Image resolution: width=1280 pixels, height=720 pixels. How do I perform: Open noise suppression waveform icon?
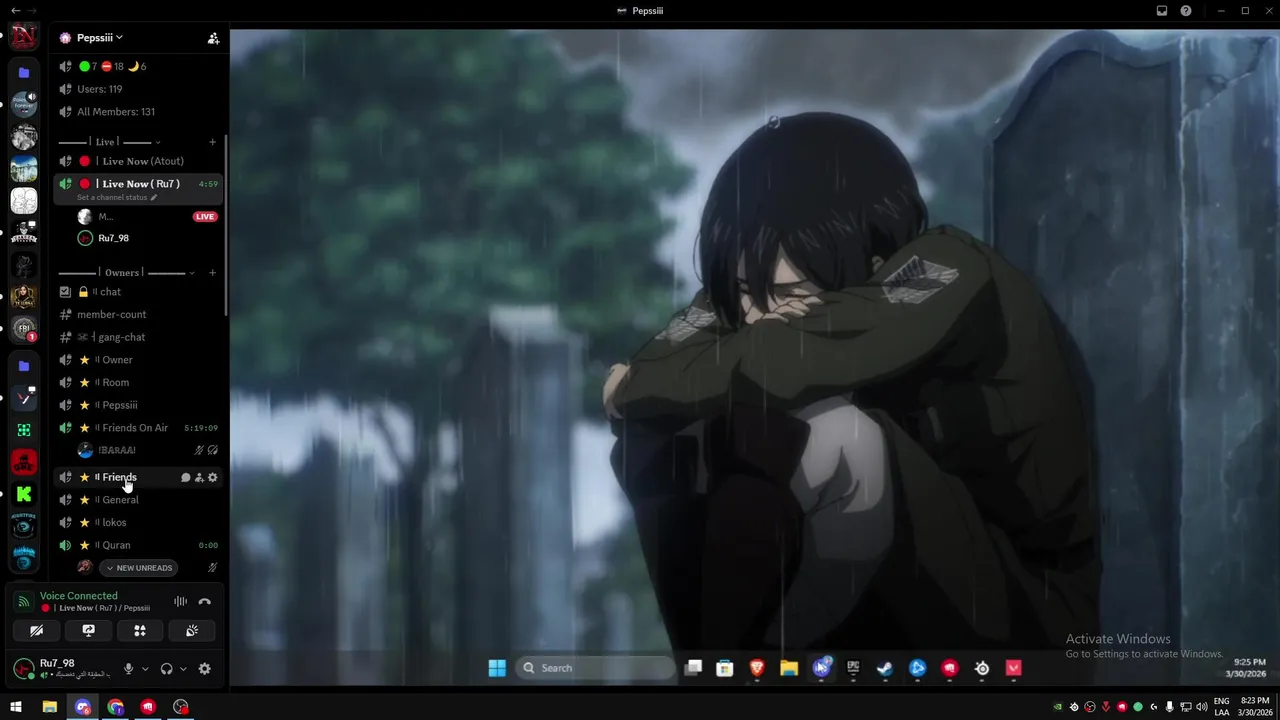[x=180, y=602]
